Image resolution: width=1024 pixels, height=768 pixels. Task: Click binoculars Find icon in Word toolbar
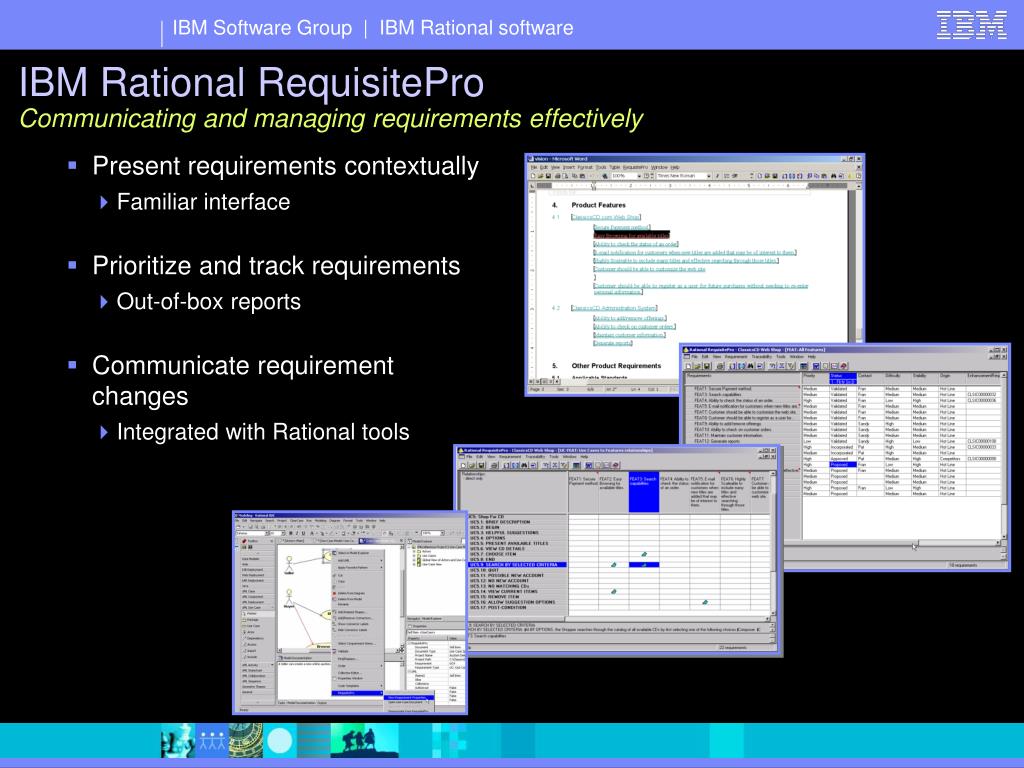(834, 176)
